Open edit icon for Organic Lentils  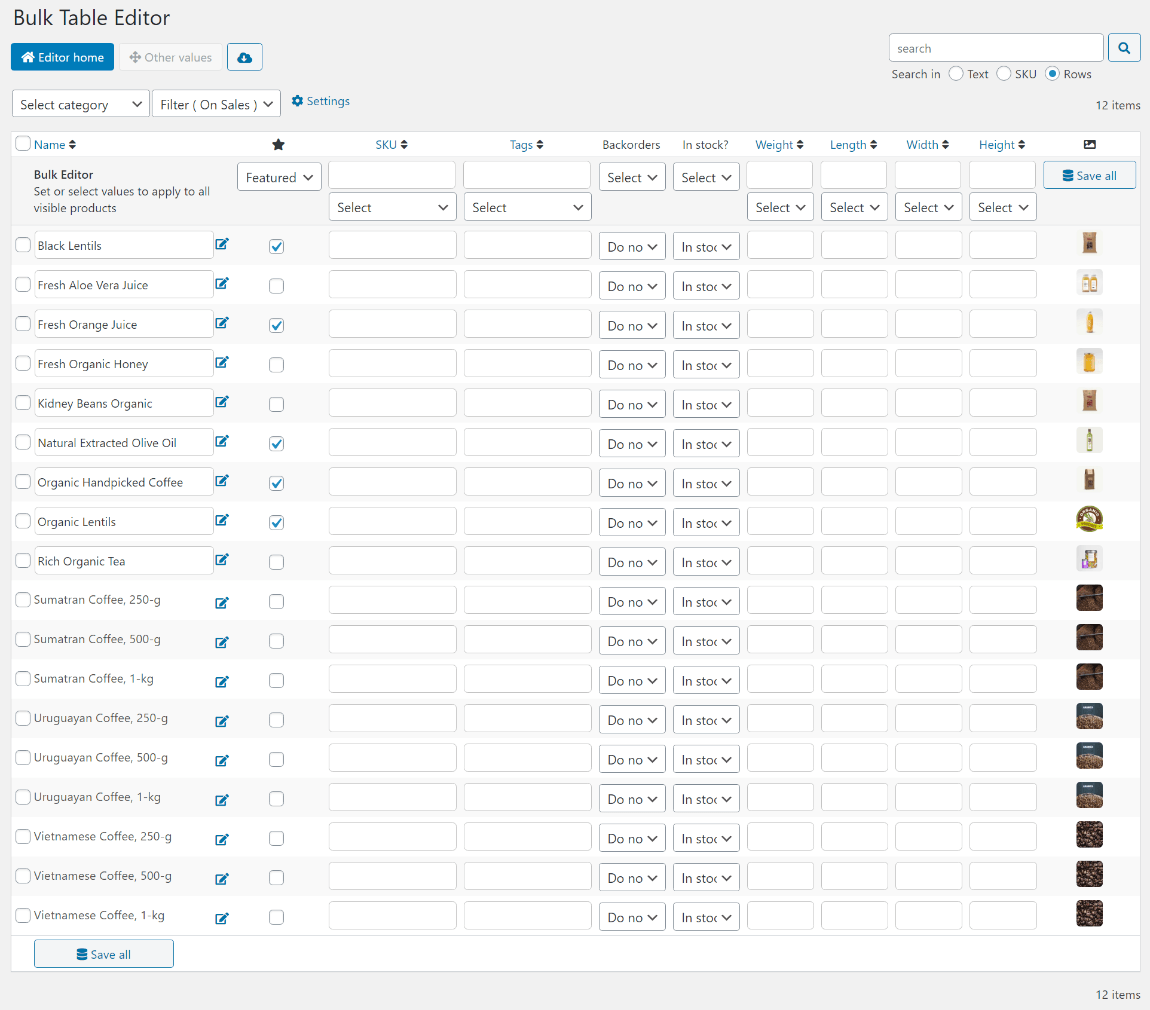click(221, 521)
